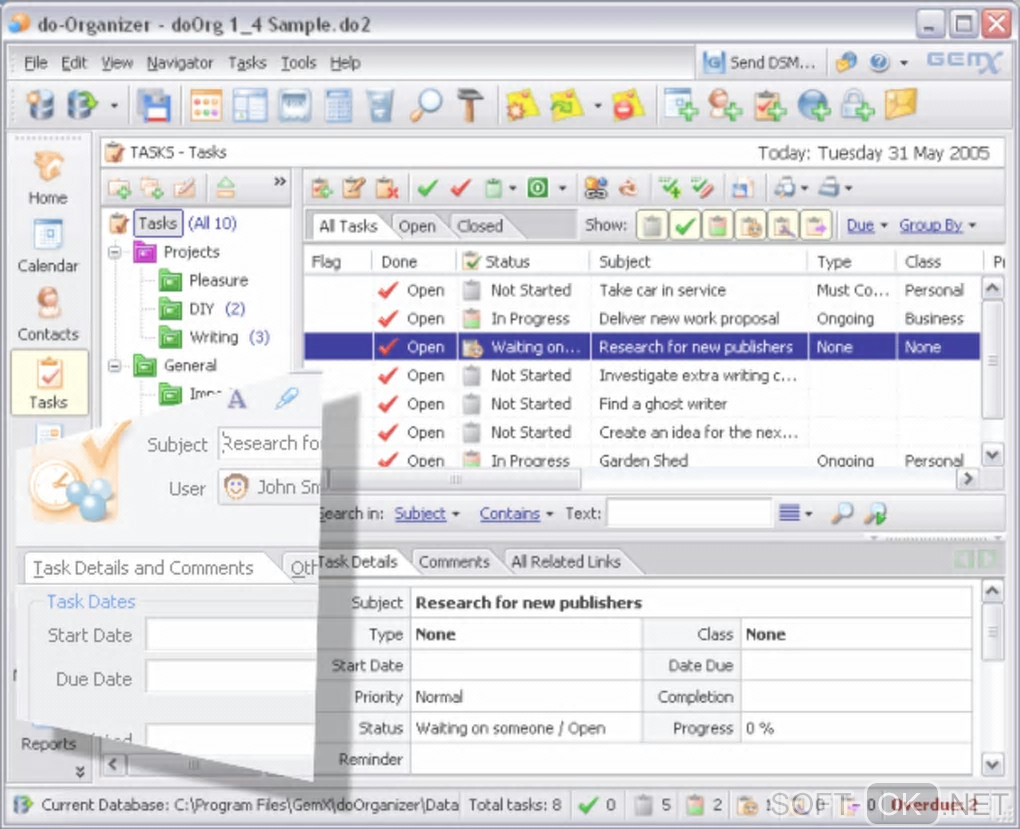Select the Pleasure project folder
This screenshot has height=829, width=1020.
(204, 280)
